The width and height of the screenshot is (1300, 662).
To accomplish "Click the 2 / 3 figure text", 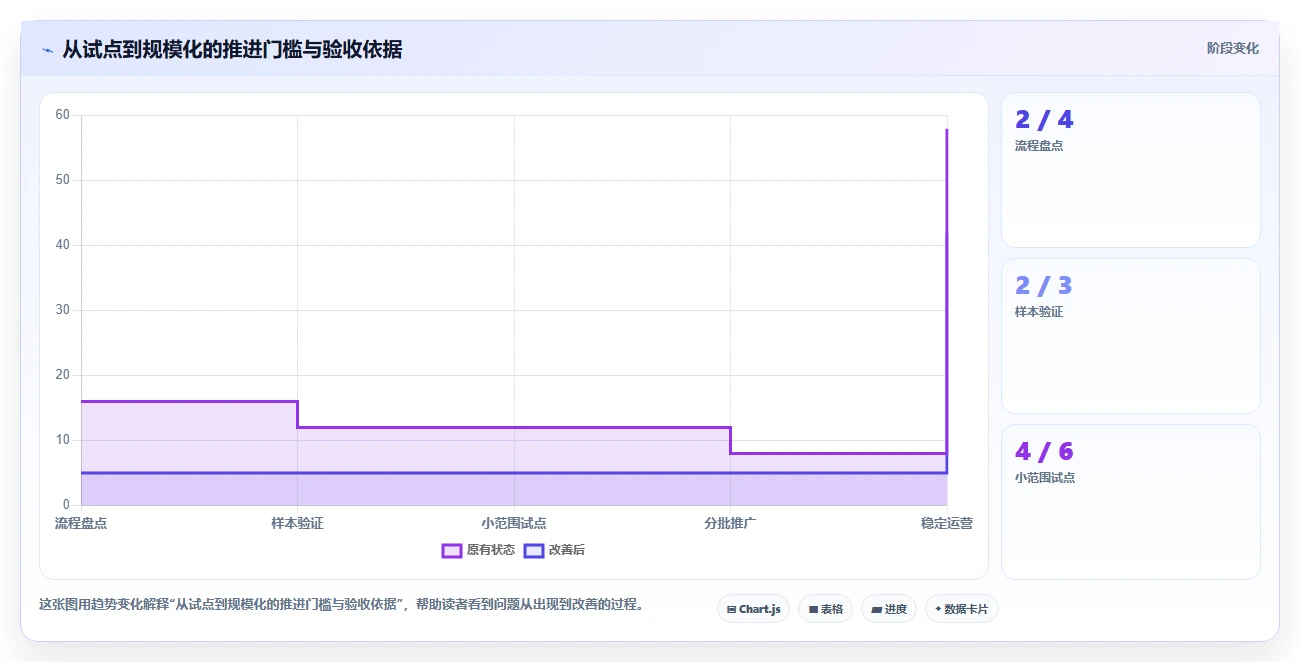I will click(1044, 286).
